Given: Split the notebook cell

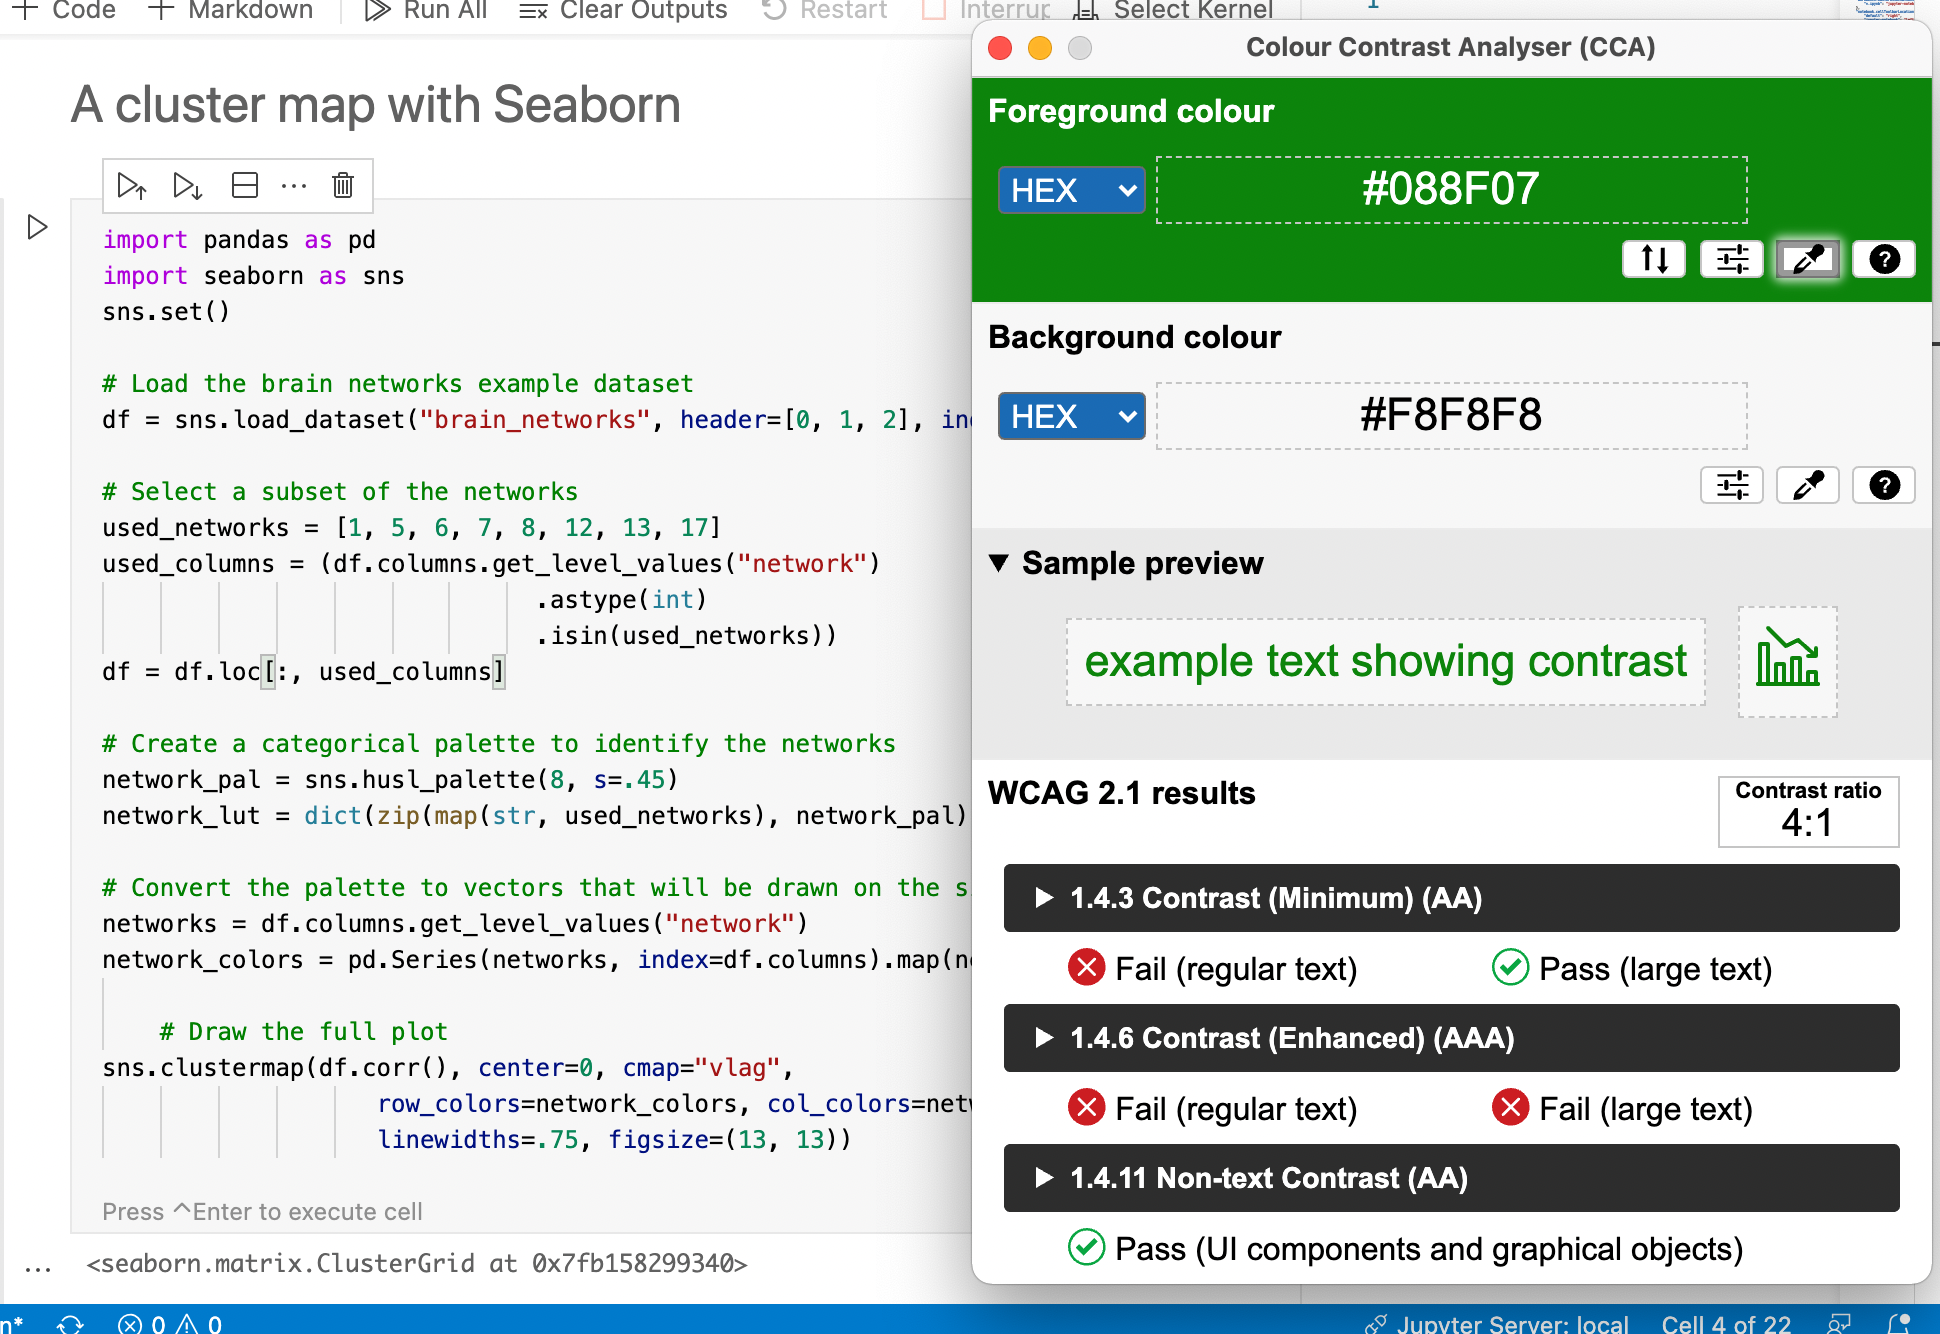Looking at the screenshot, I should point(243,185).
